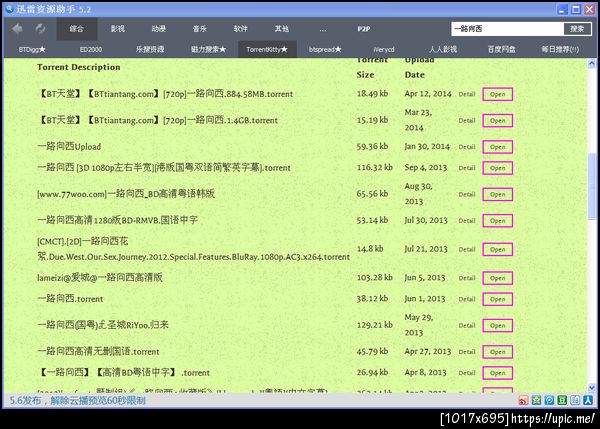The width and height of the screenshot is (600, 429).
Task: Open the 综合 category tab
Action: pos(77,29)
